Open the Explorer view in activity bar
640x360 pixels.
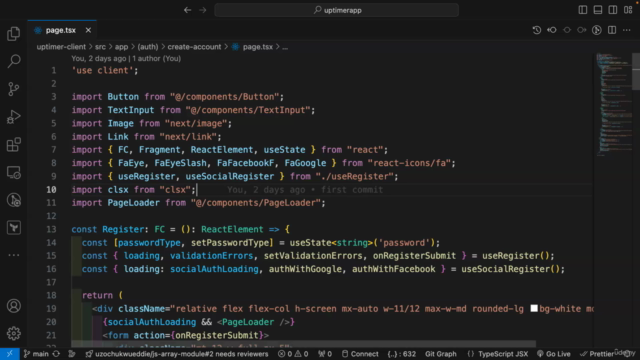[13, 33]
